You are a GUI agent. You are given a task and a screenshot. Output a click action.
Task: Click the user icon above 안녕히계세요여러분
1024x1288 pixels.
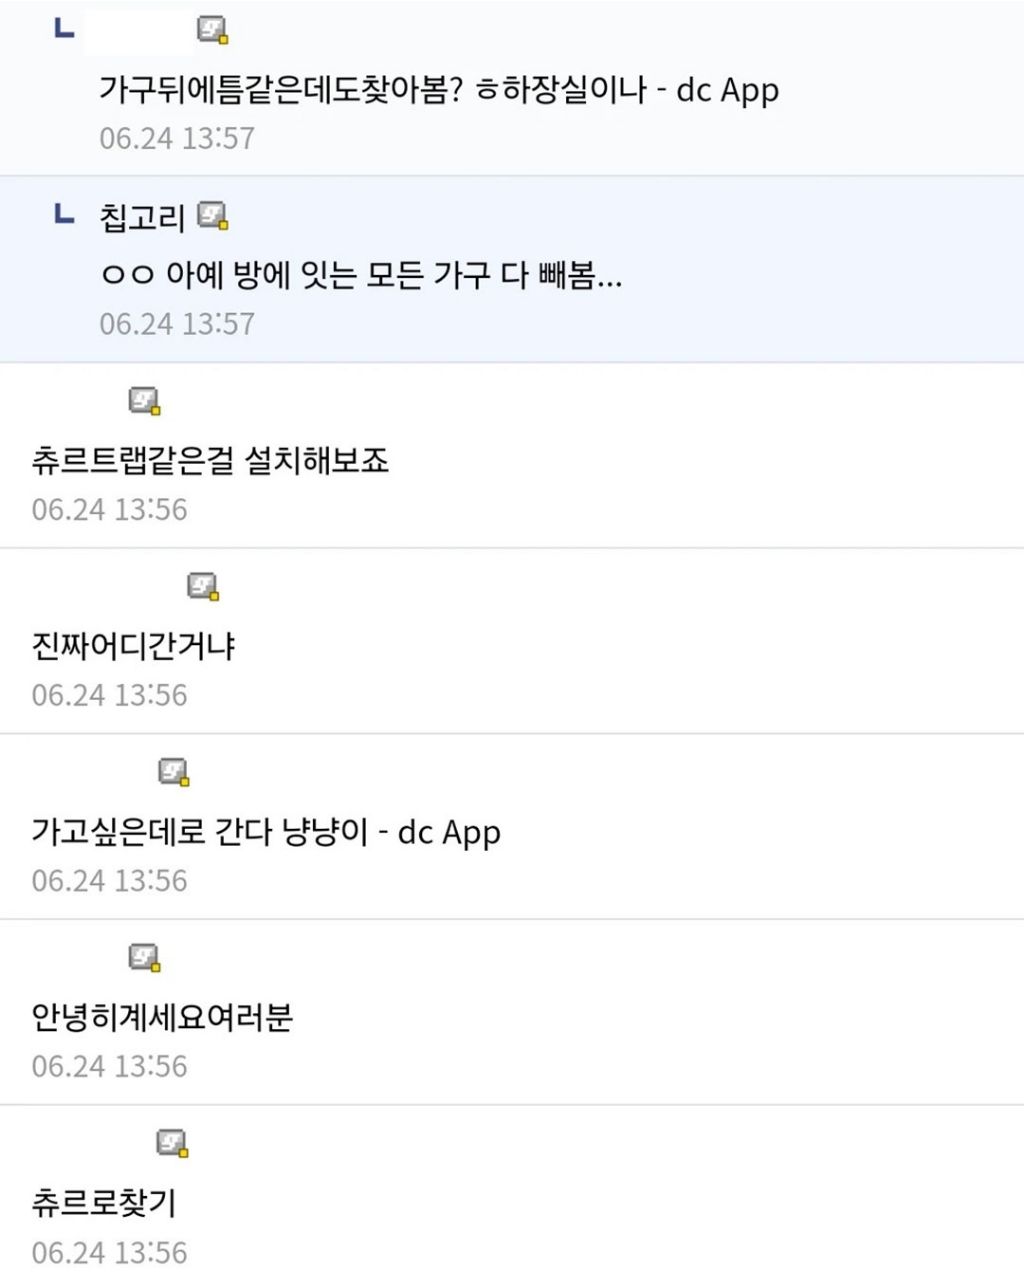pos(145,958)
